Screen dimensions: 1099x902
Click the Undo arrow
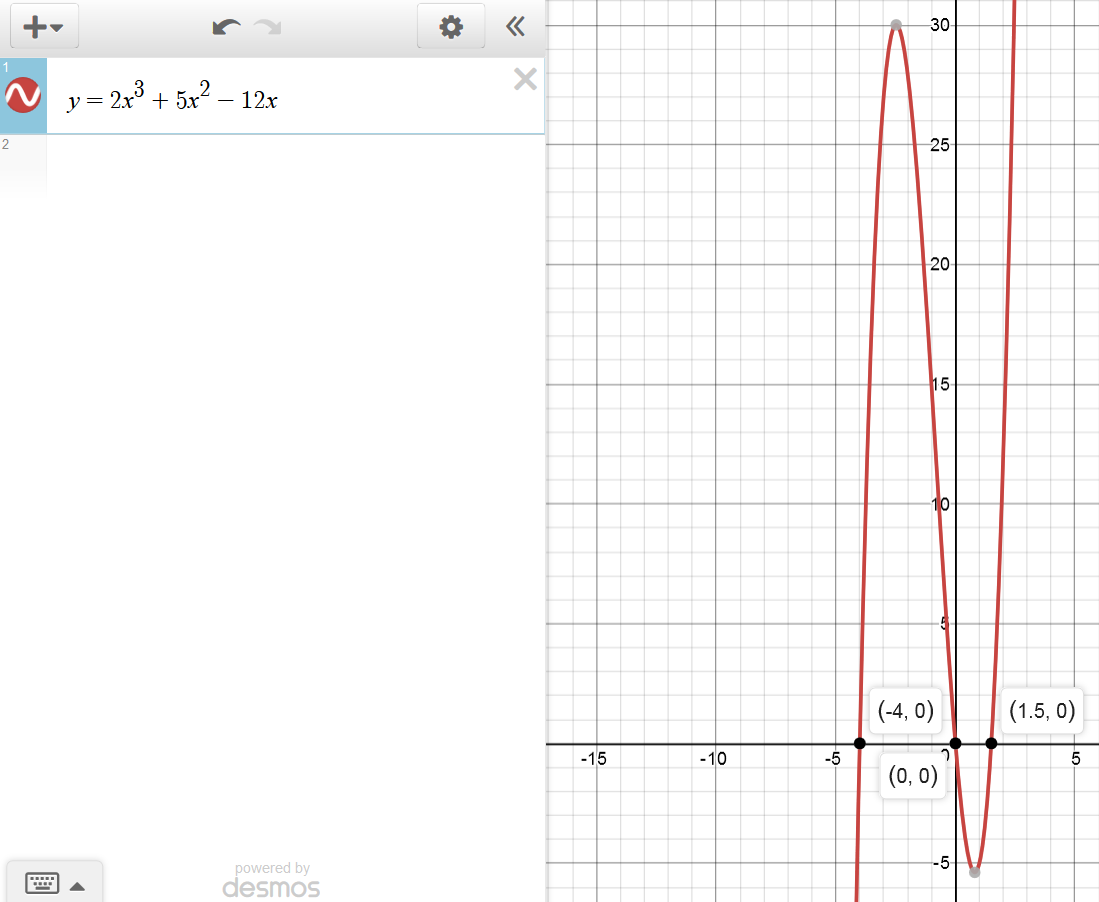click(x=226, y=27)
